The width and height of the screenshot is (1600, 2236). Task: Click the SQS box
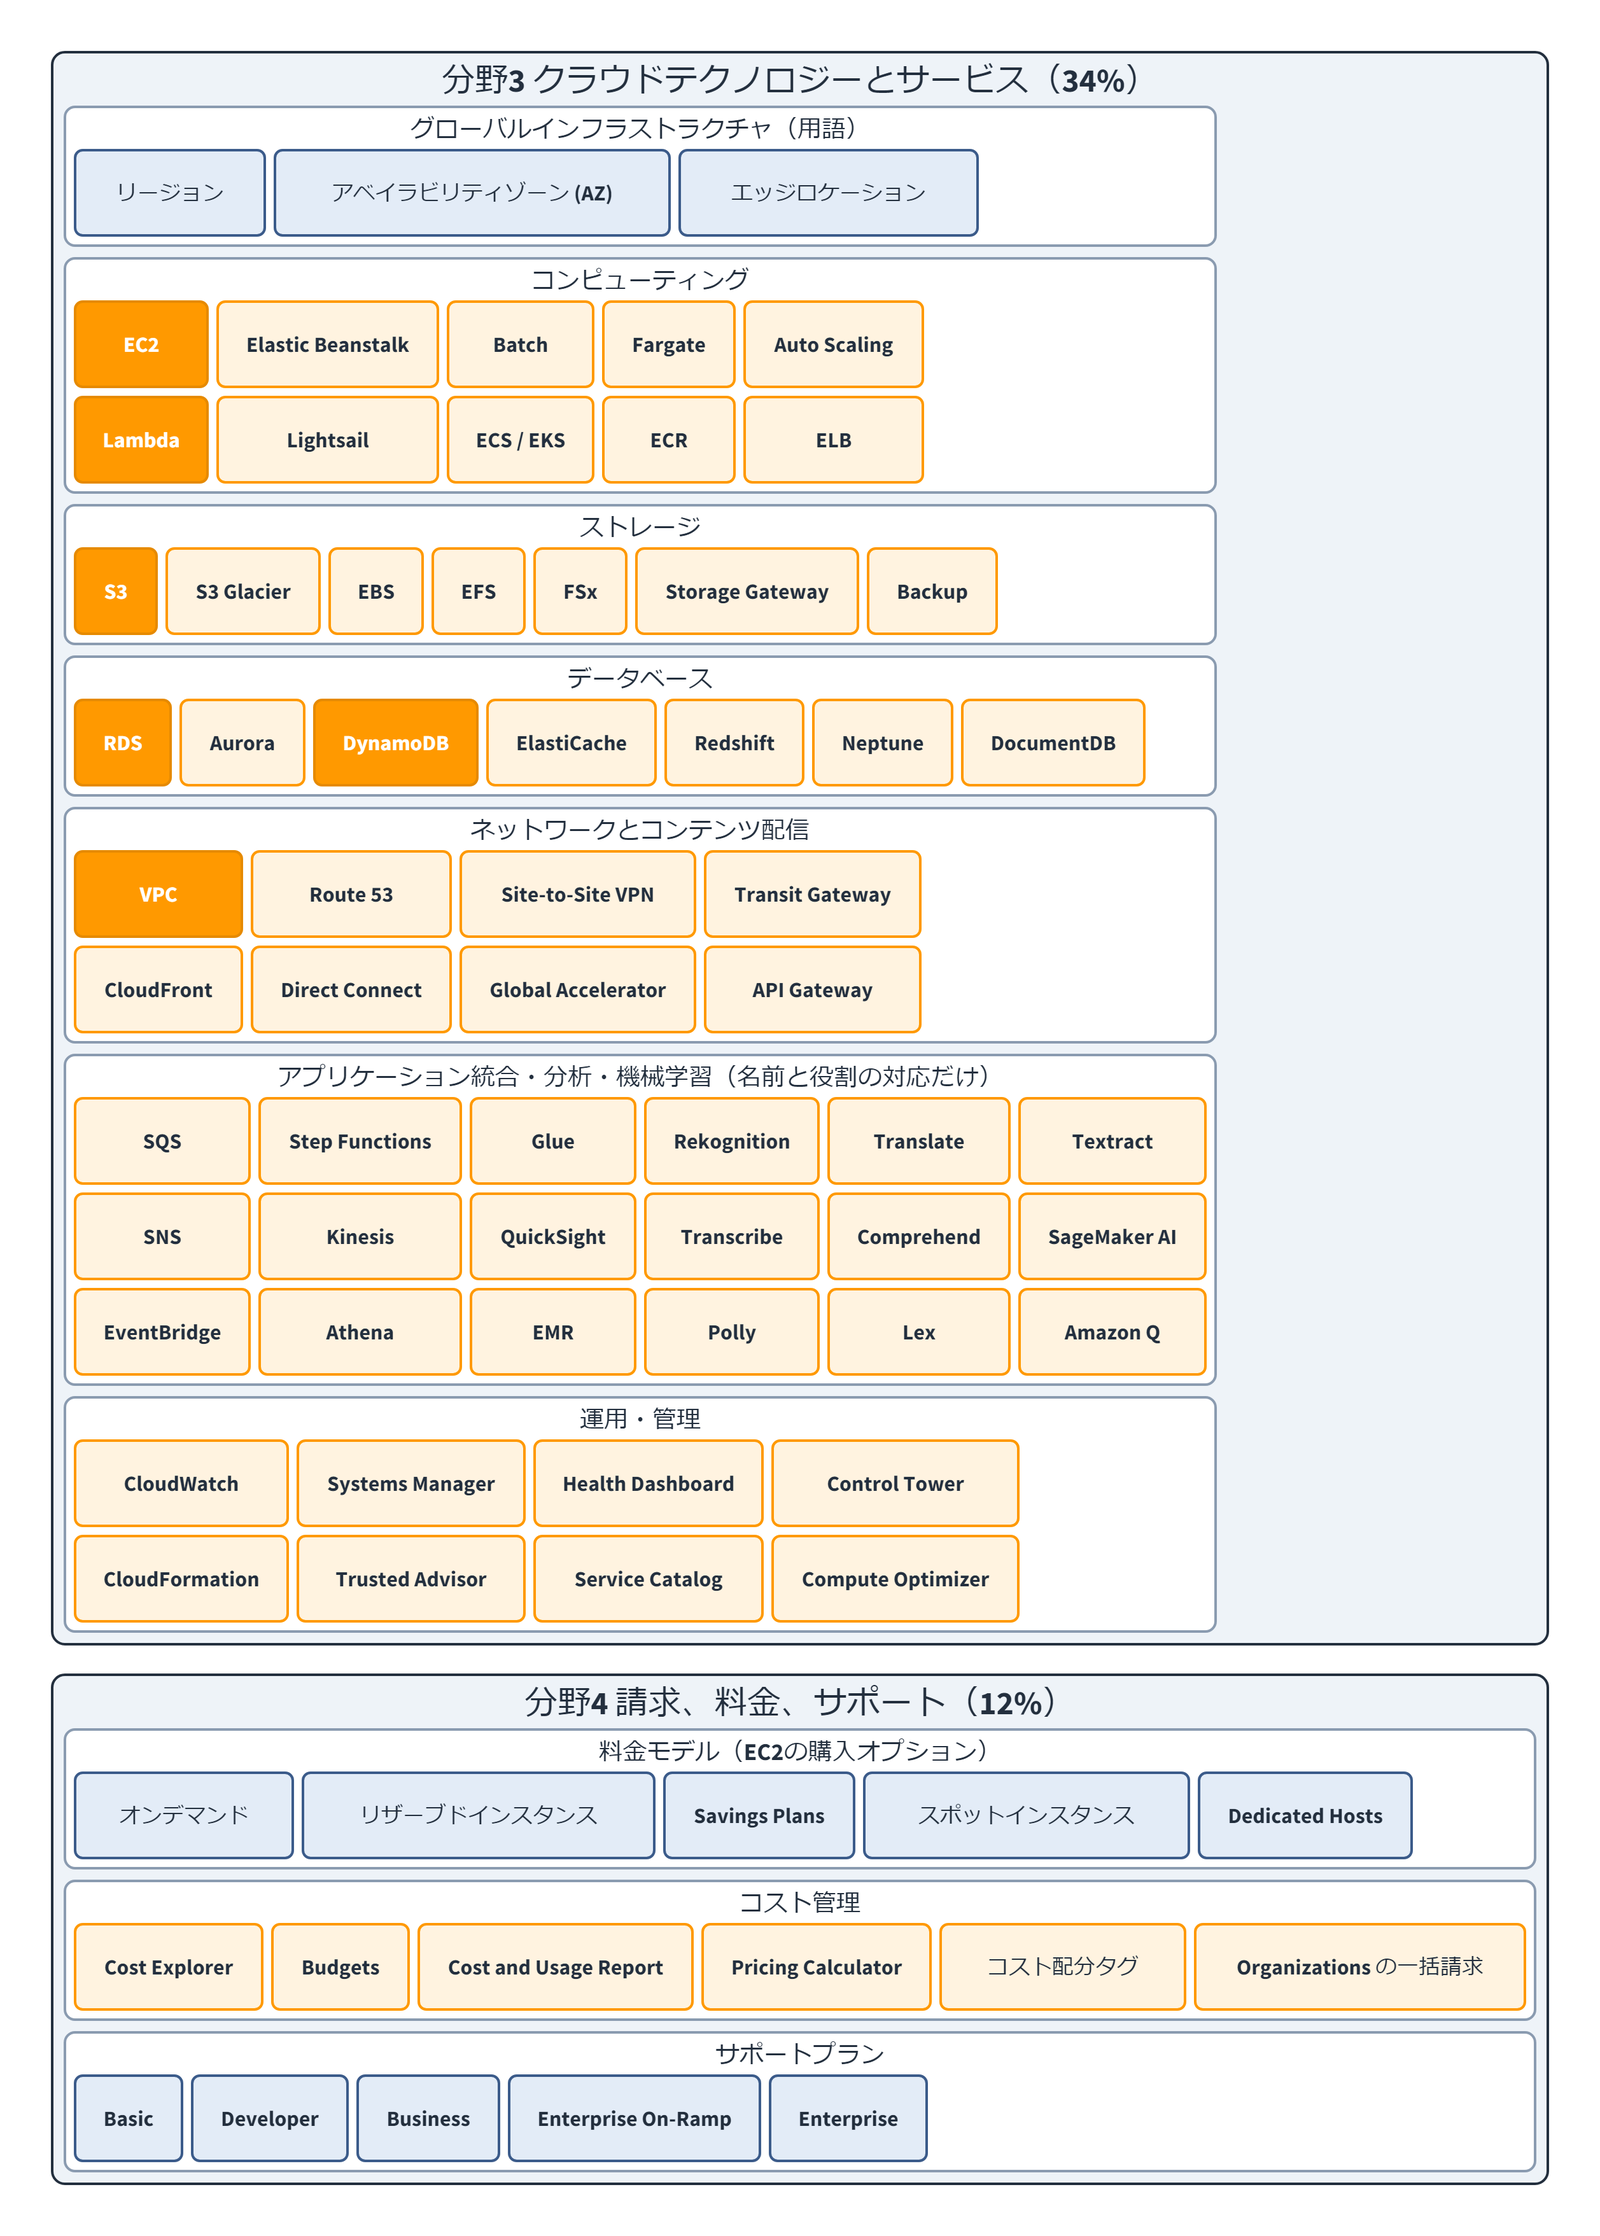click(162, 1141)
